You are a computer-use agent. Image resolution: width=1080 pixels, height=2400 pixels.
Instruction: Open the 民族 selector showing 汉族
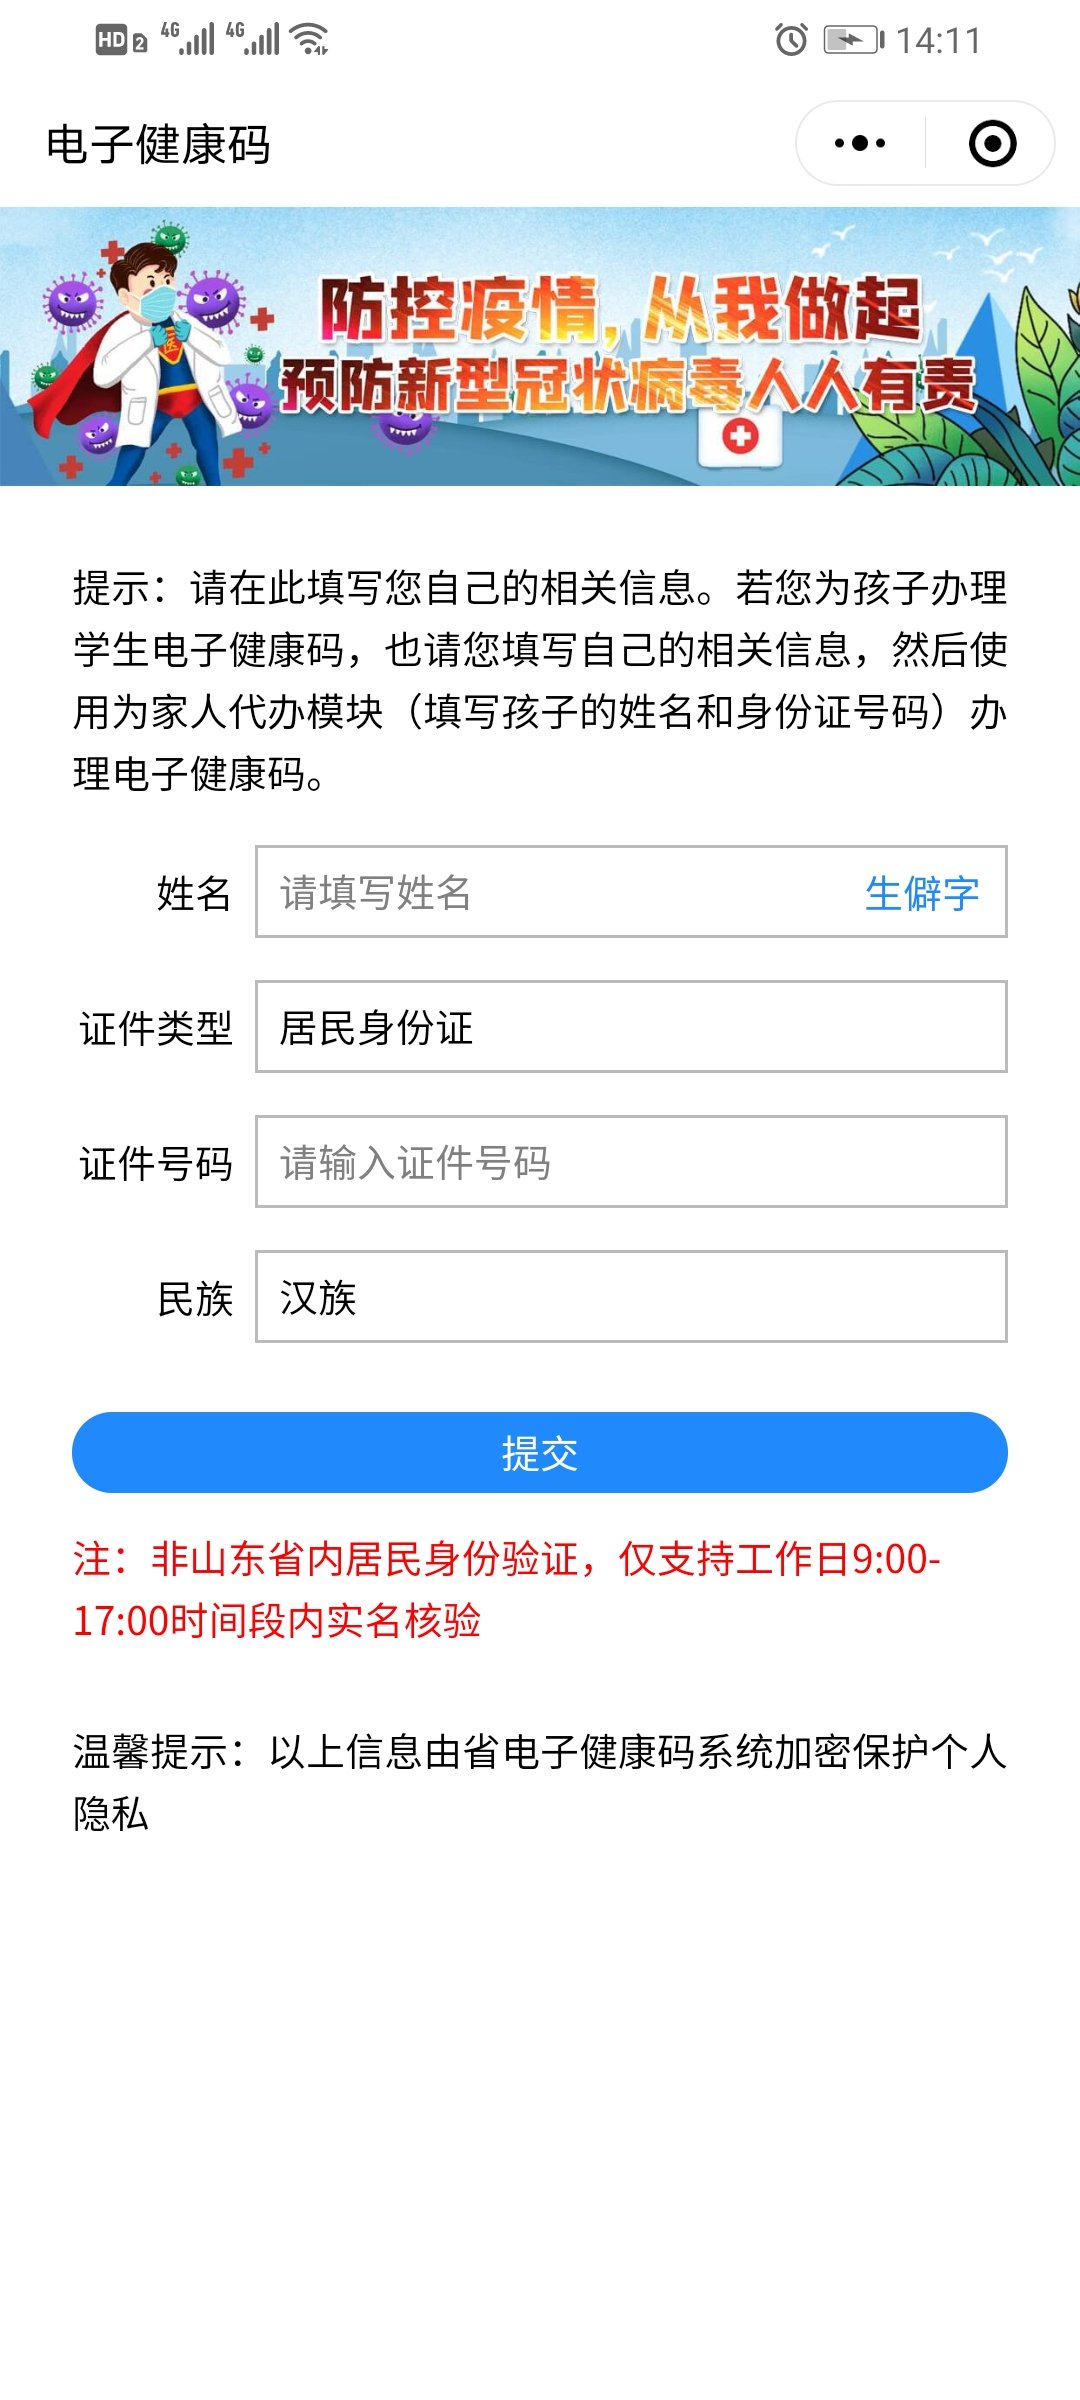point(630,1297)
